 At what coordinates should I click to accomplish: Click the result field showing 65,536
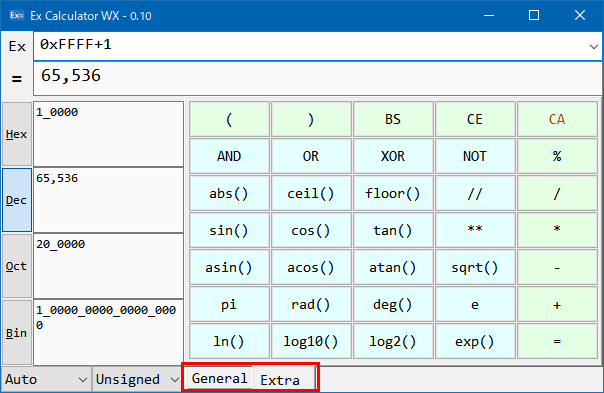tap(317, 79)
